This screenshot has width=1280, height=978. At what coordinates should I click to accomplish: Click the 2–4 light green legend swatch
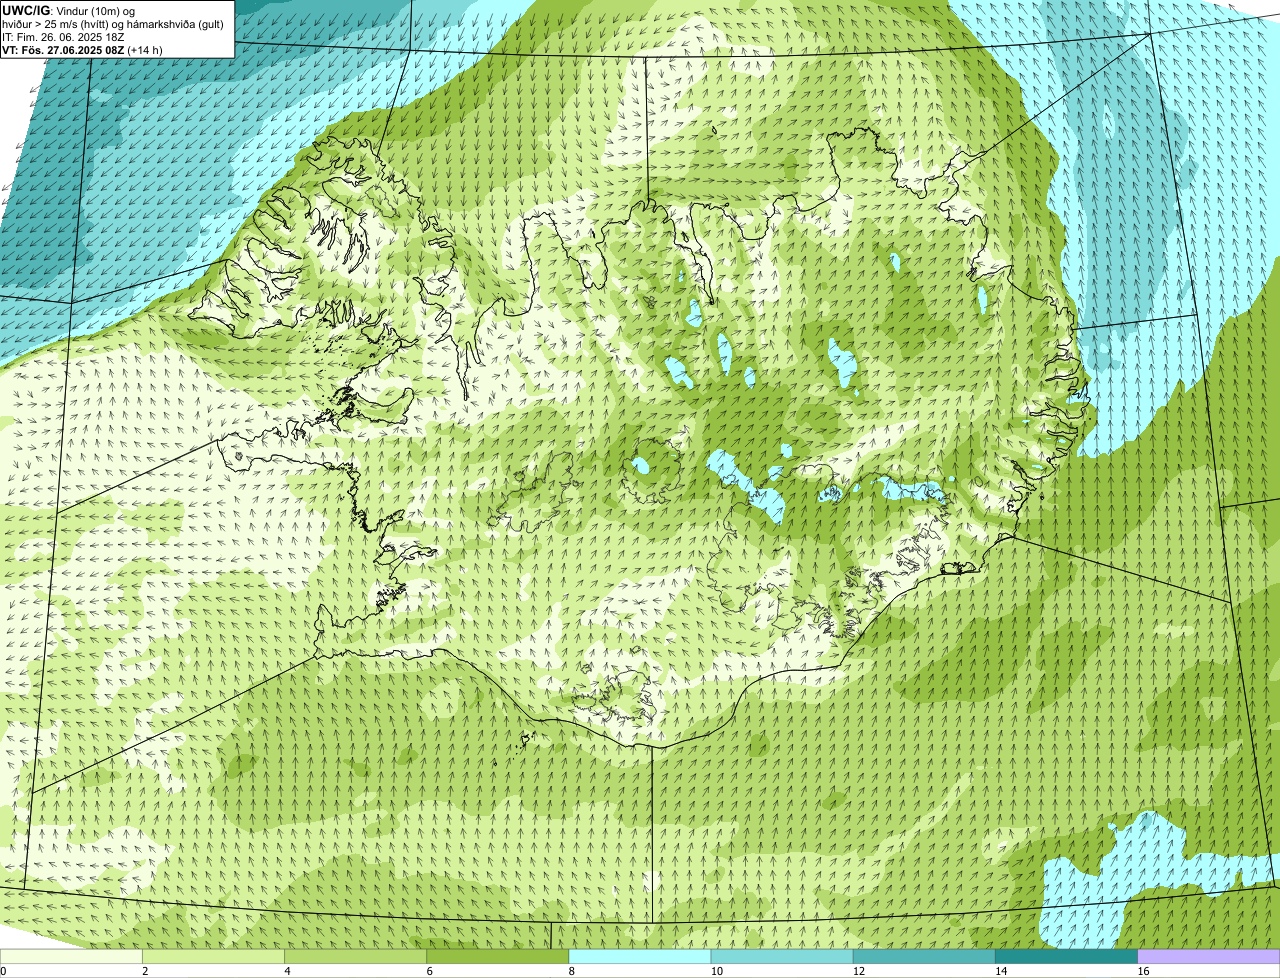tap(214, 956)
